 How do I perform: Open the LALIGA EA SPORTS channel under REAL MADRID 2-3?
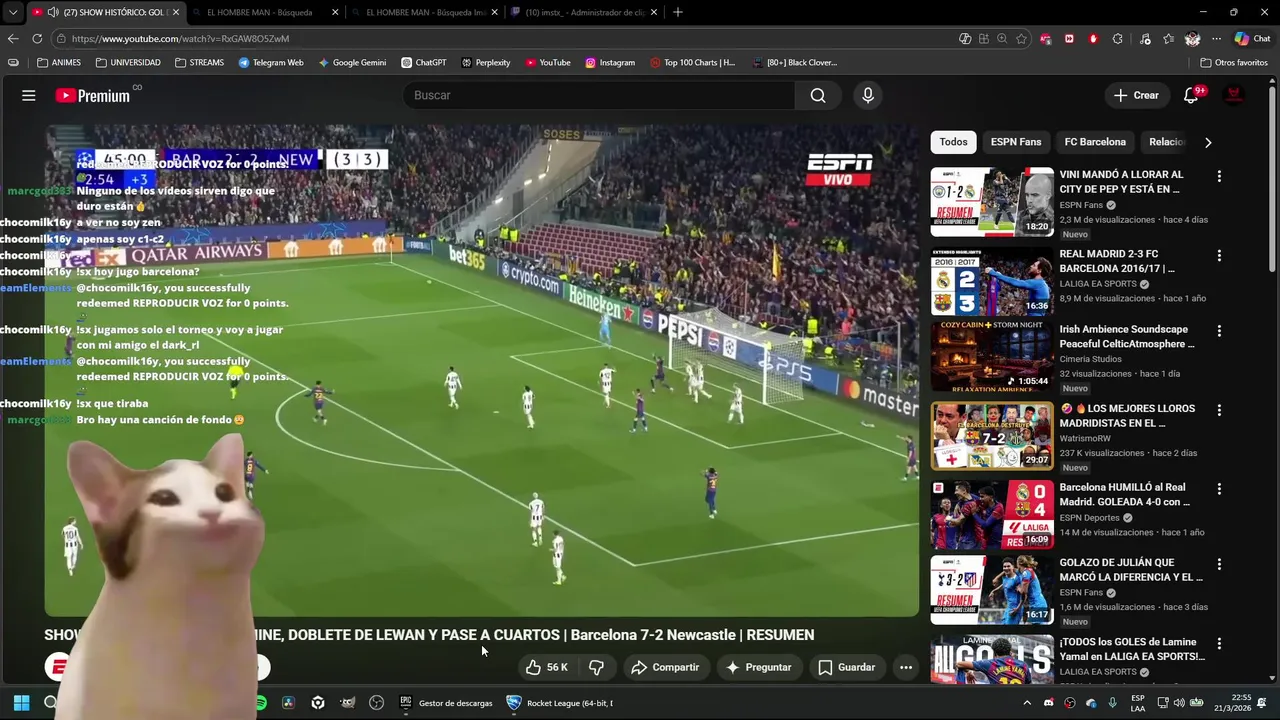(x=1100, y=284)
